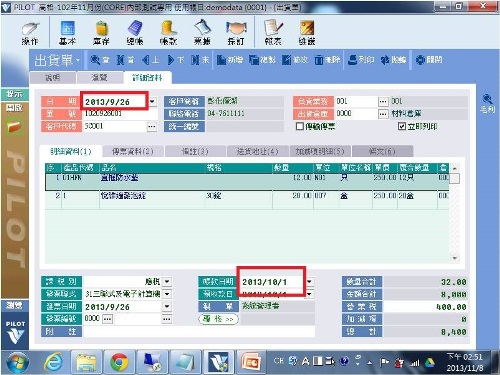Image resolution: width=500 pixels, height=375 pixels.
Task: Open the invoice type dropdown showing 31三聯式
Action: click(167, 294)
